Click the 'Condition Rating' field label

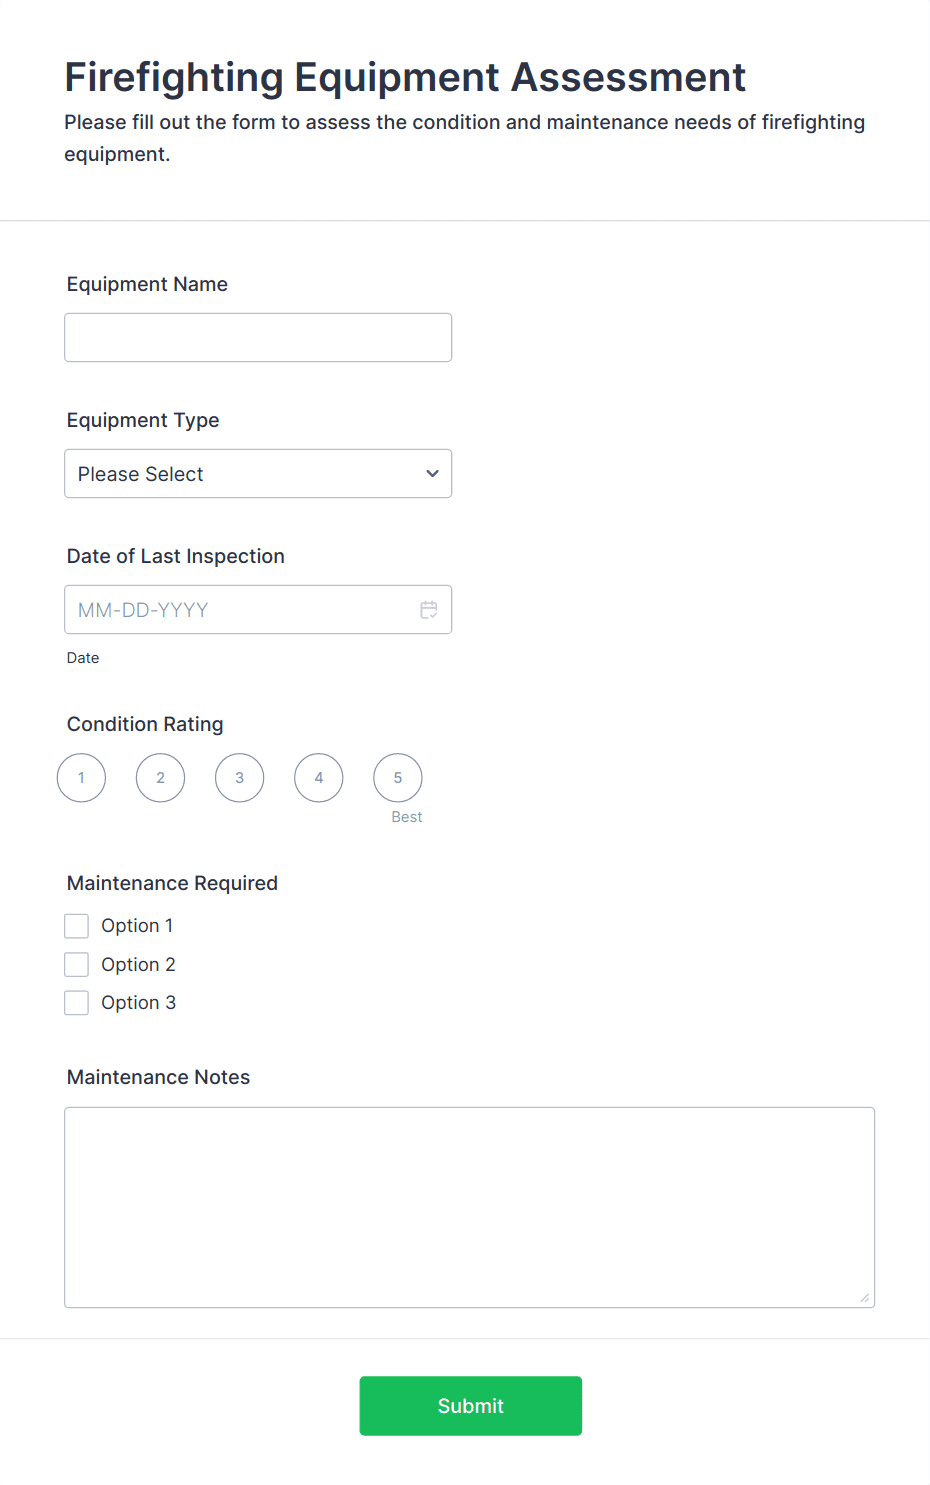(x=145, y=724)
